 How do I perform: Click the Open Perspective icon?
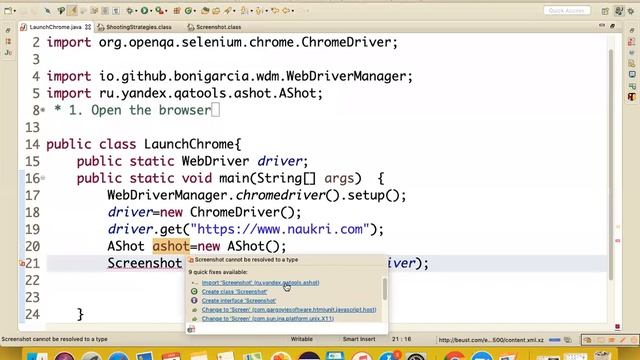(x=605, y=11)
